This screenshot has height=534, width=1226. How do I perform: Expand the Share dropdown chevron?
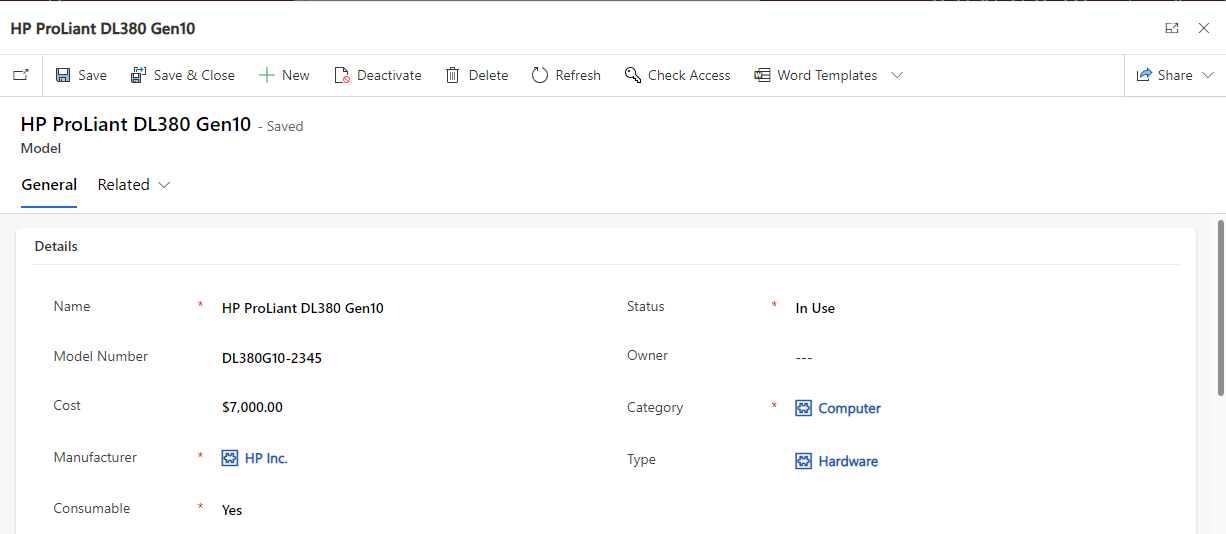1208,75
